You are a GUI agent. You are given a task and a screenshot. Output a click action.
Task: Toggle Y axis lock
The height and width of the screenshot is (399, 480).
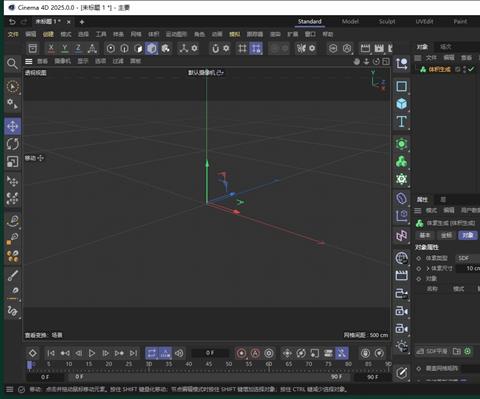click(x=65, y=48)
